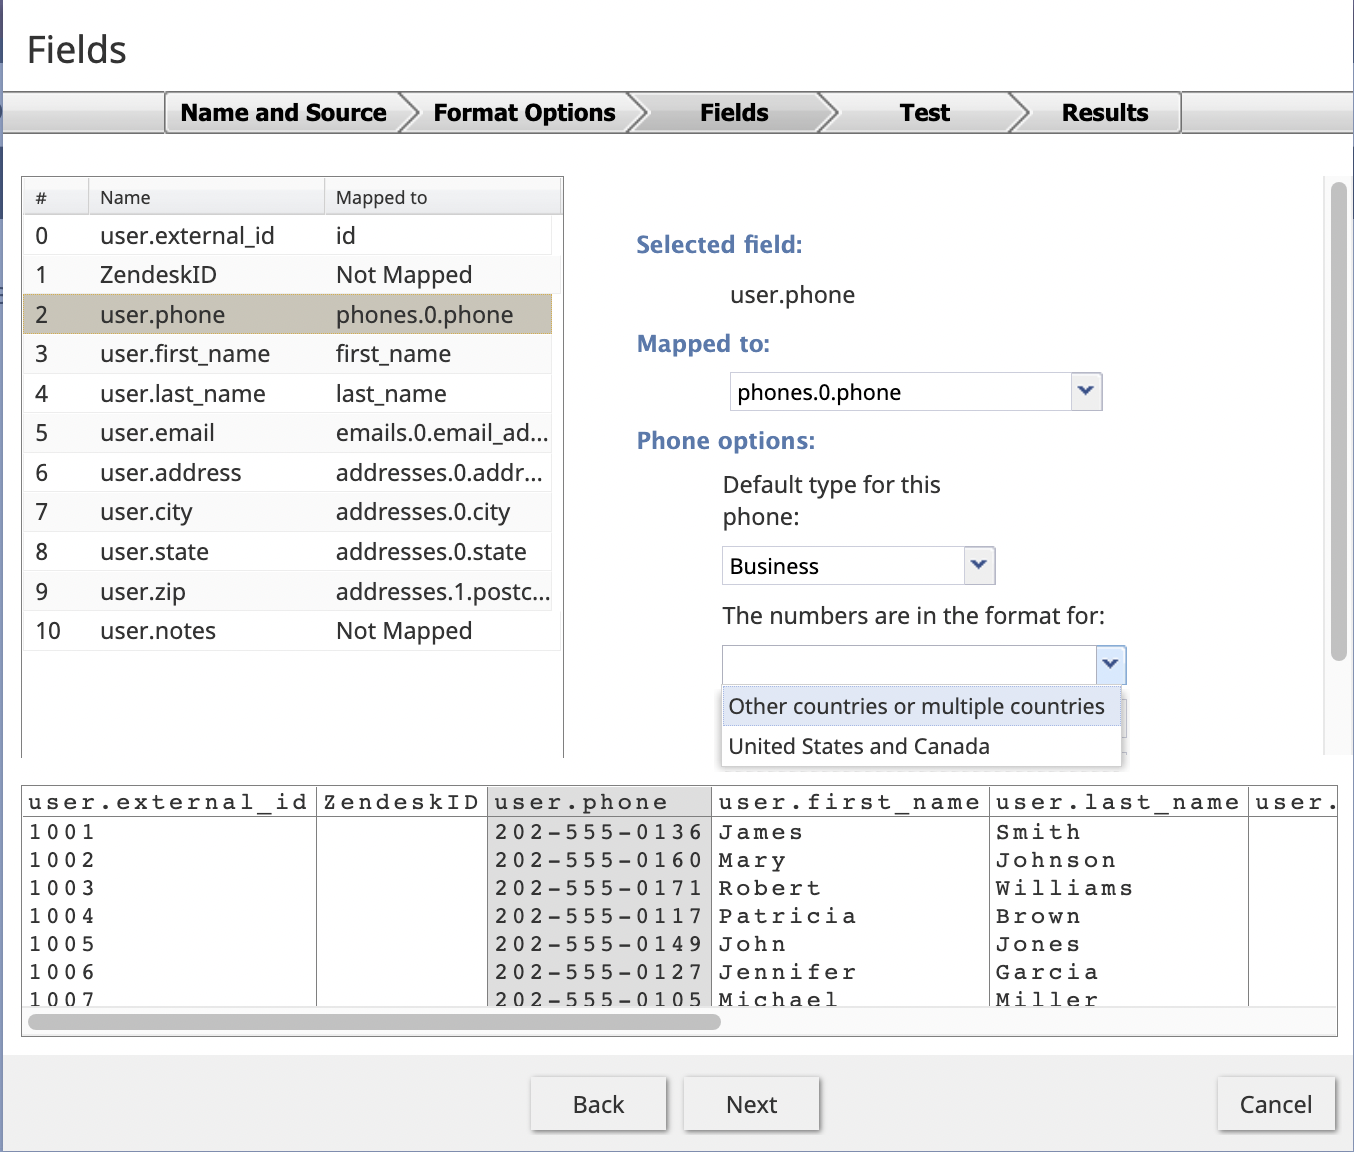The width and height of the screenshot is (1354, 1152).
Task: Select the user.first_name field row
Action: click(288, 353)
